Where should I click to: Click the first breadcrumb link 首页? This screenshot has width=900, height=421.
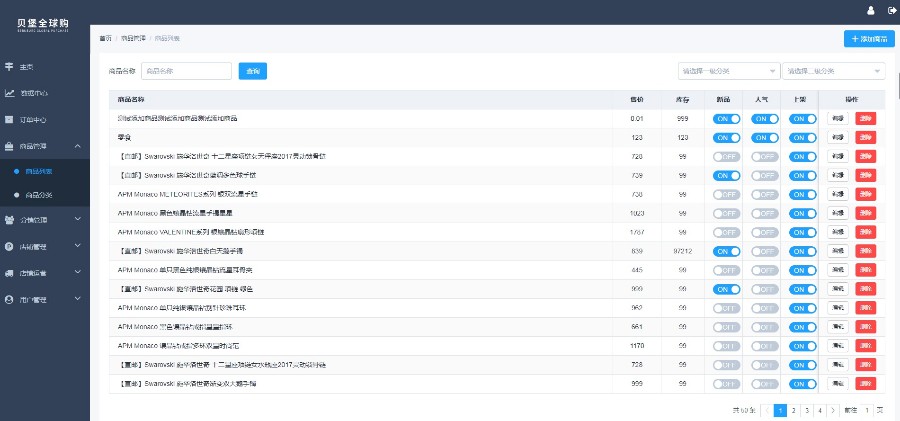(106, 38)
